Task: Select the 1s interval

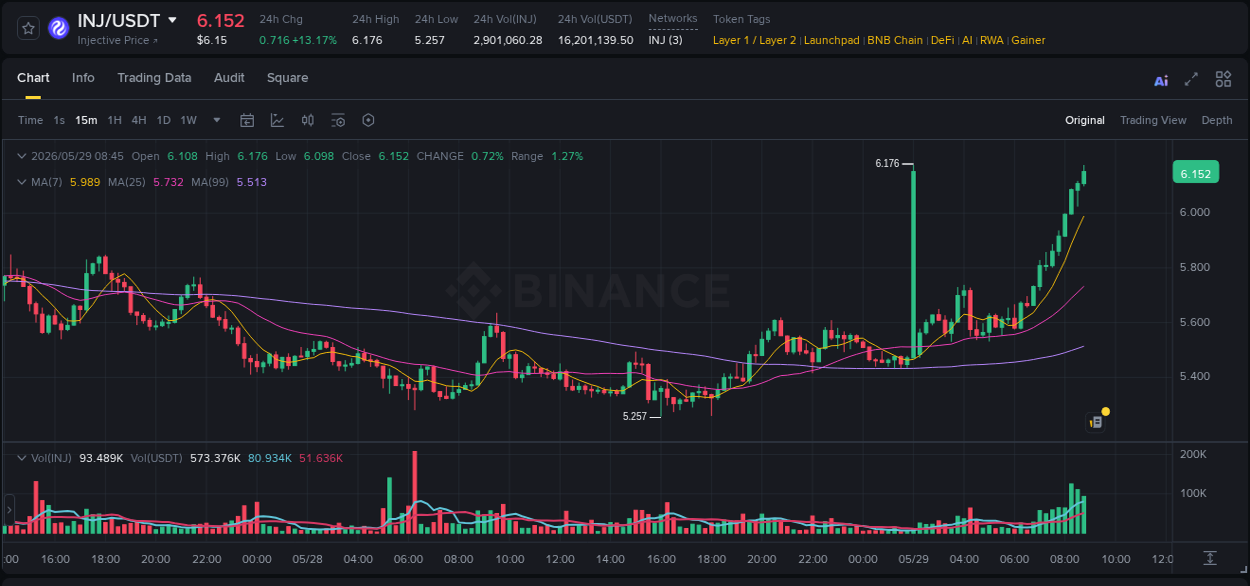Action: [59, 120]
